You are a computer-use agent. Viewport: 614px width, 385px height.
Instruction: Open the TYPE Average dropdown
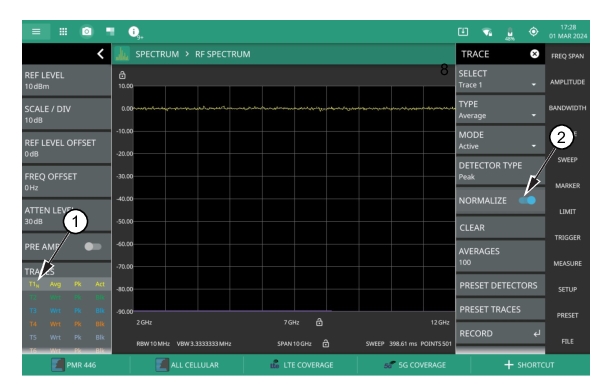coord(500,110)
